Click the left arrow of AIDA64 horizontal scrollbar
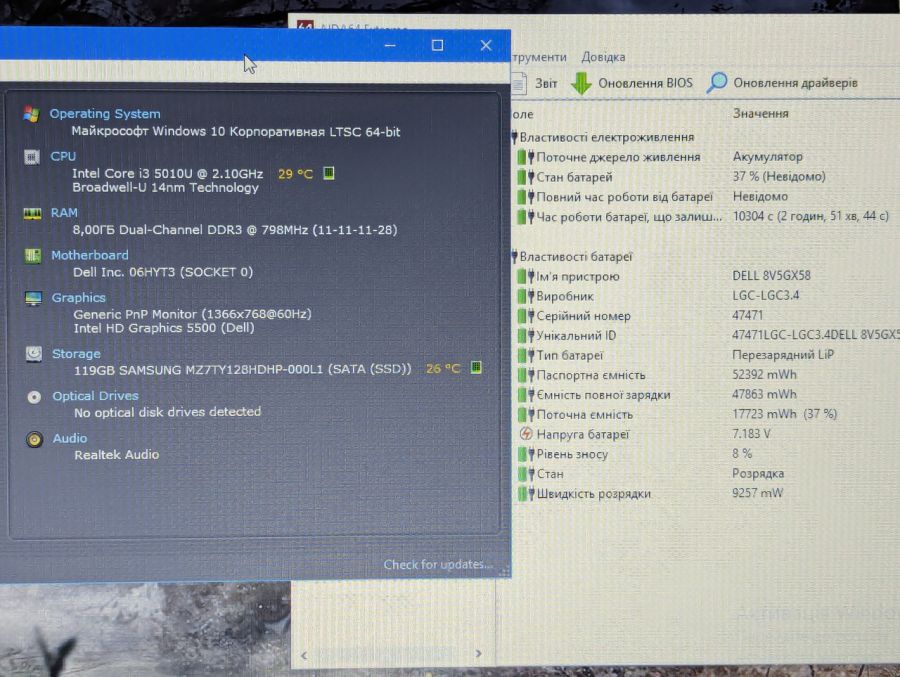 [304, 655]
